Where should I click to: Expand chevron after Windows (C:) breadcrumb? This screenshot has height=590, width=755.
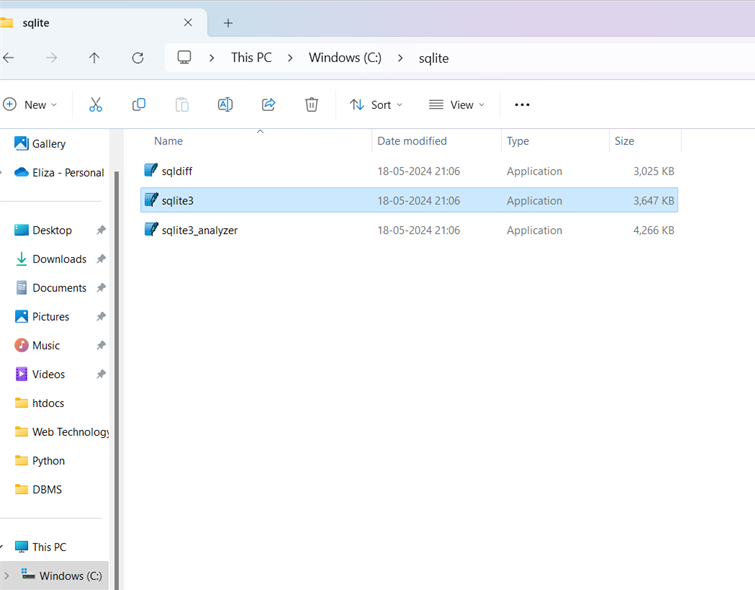click(x=400, y=58)
